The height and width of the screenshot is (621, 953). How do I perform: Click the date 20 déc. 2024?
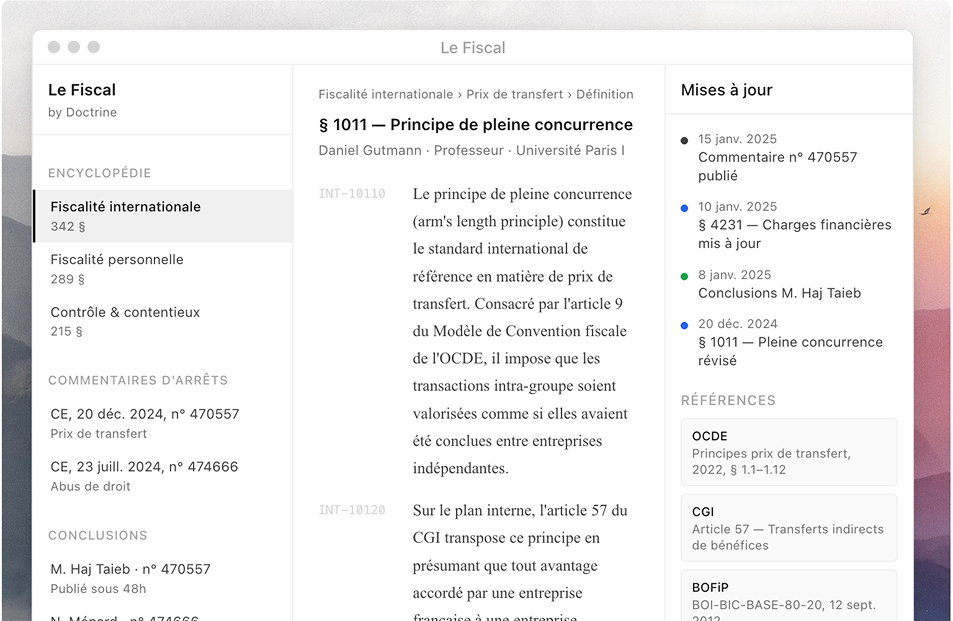737,324
